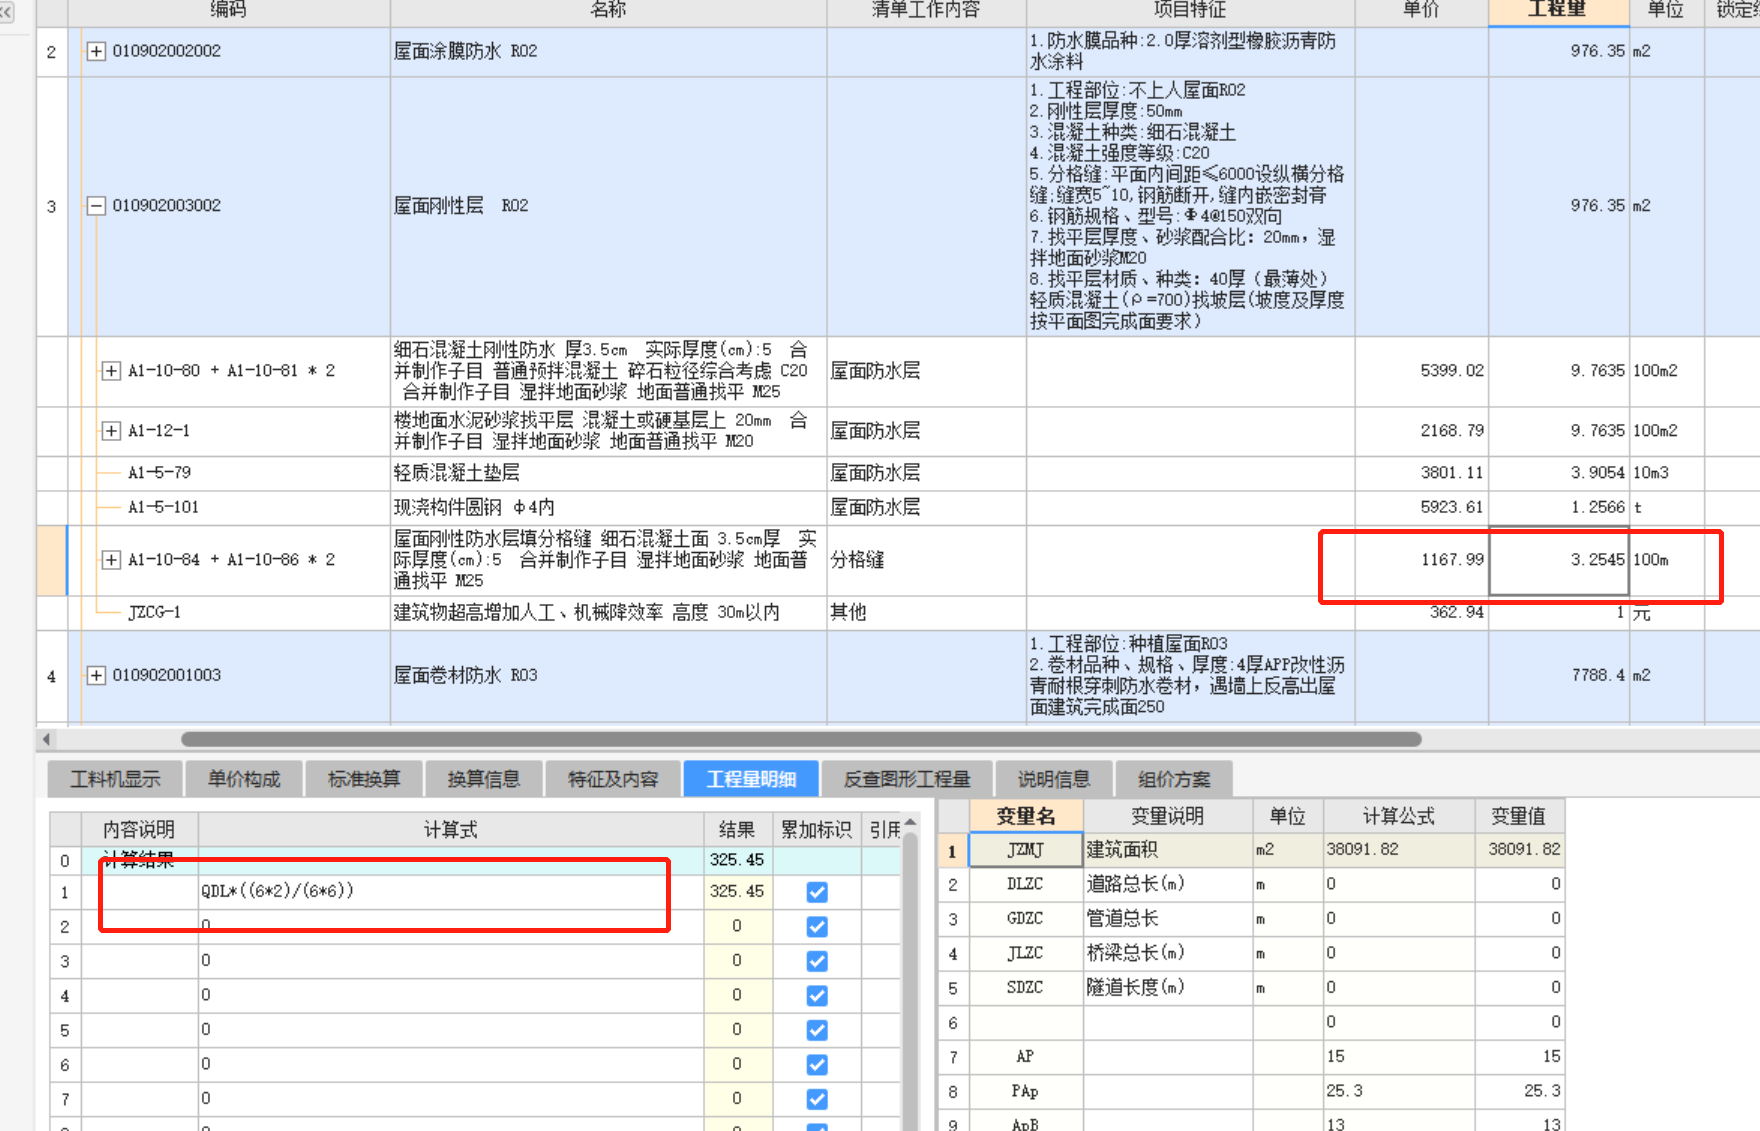Open the 特征及内容 tab
This screenshot has height=1131, width=1760.
(613, 779)
